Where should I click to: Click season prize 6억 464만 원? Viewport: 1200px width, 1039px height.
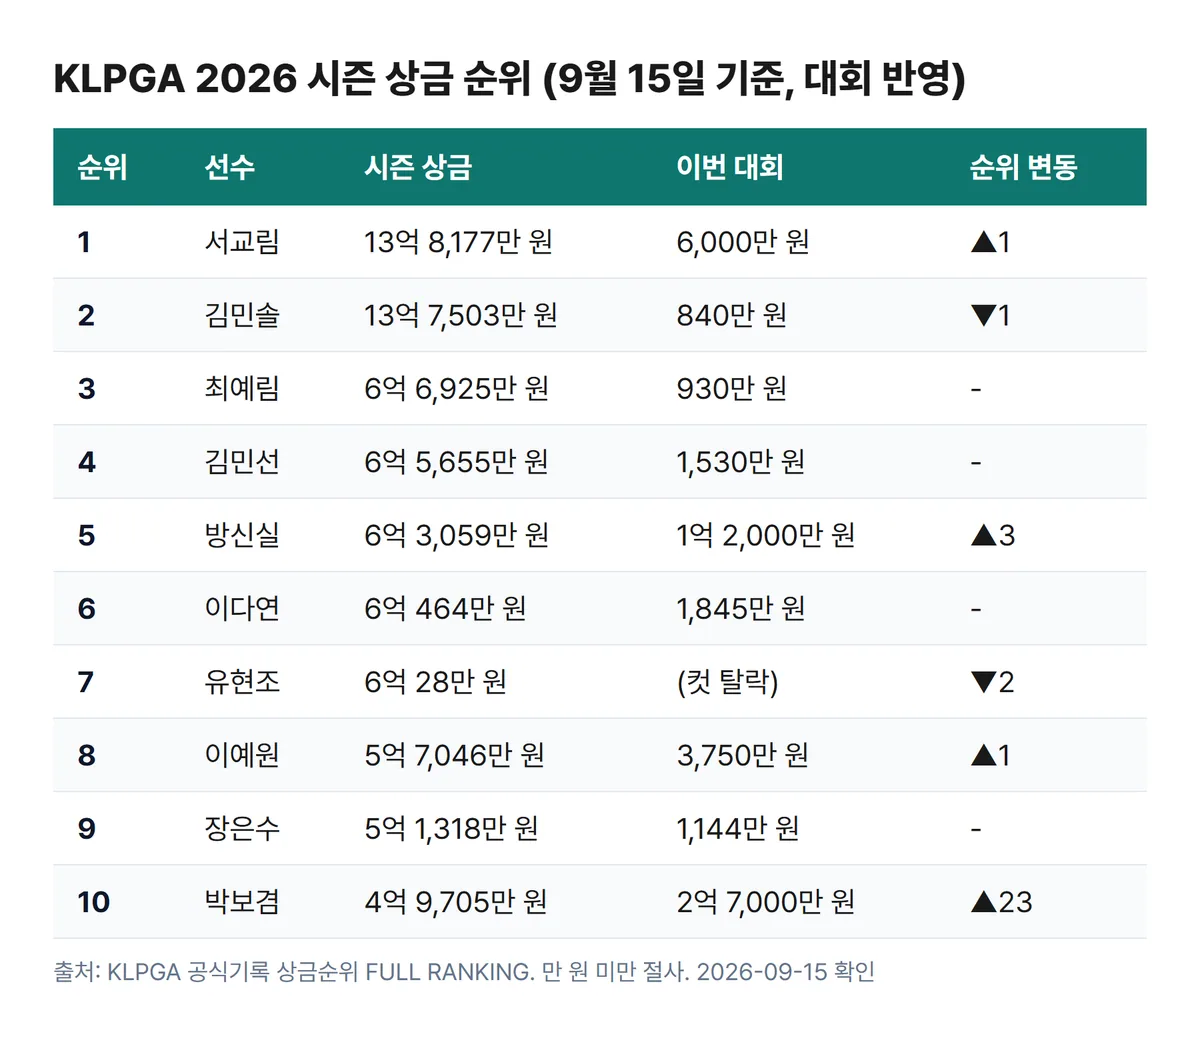445,608
